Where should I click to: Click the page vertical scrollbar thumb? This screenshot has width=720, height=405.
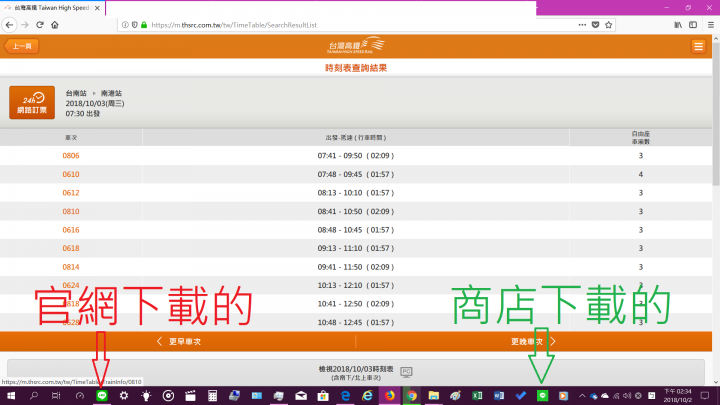[x=716, y=114]
